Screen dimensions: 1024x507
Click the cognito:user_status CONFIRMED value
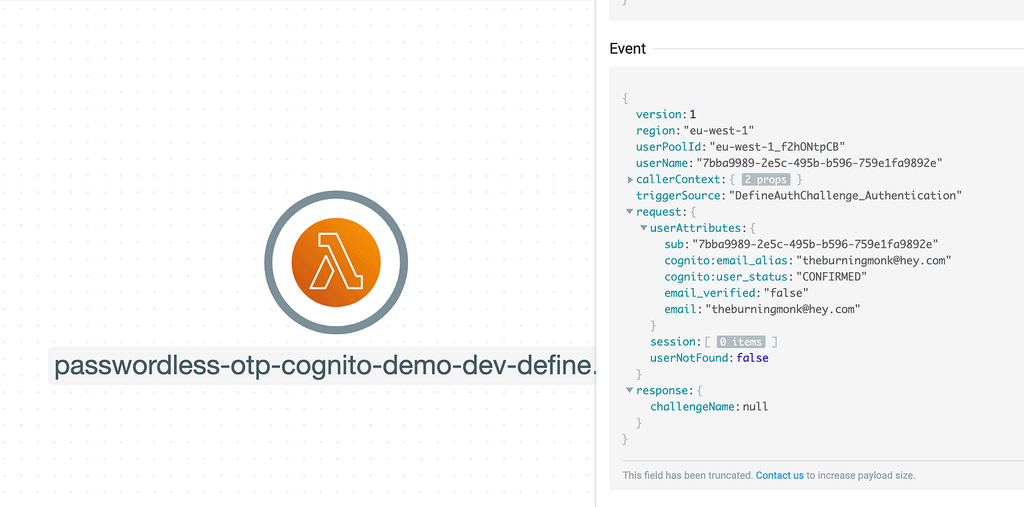829,277
